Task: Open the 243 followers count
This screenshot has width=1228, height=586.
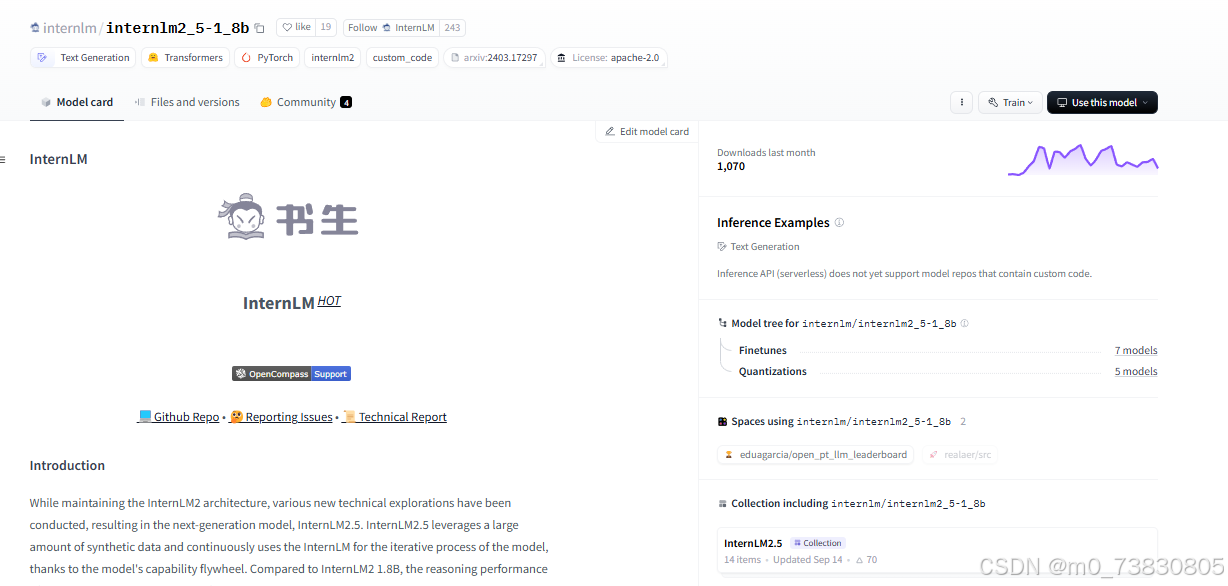Action: 452,28
